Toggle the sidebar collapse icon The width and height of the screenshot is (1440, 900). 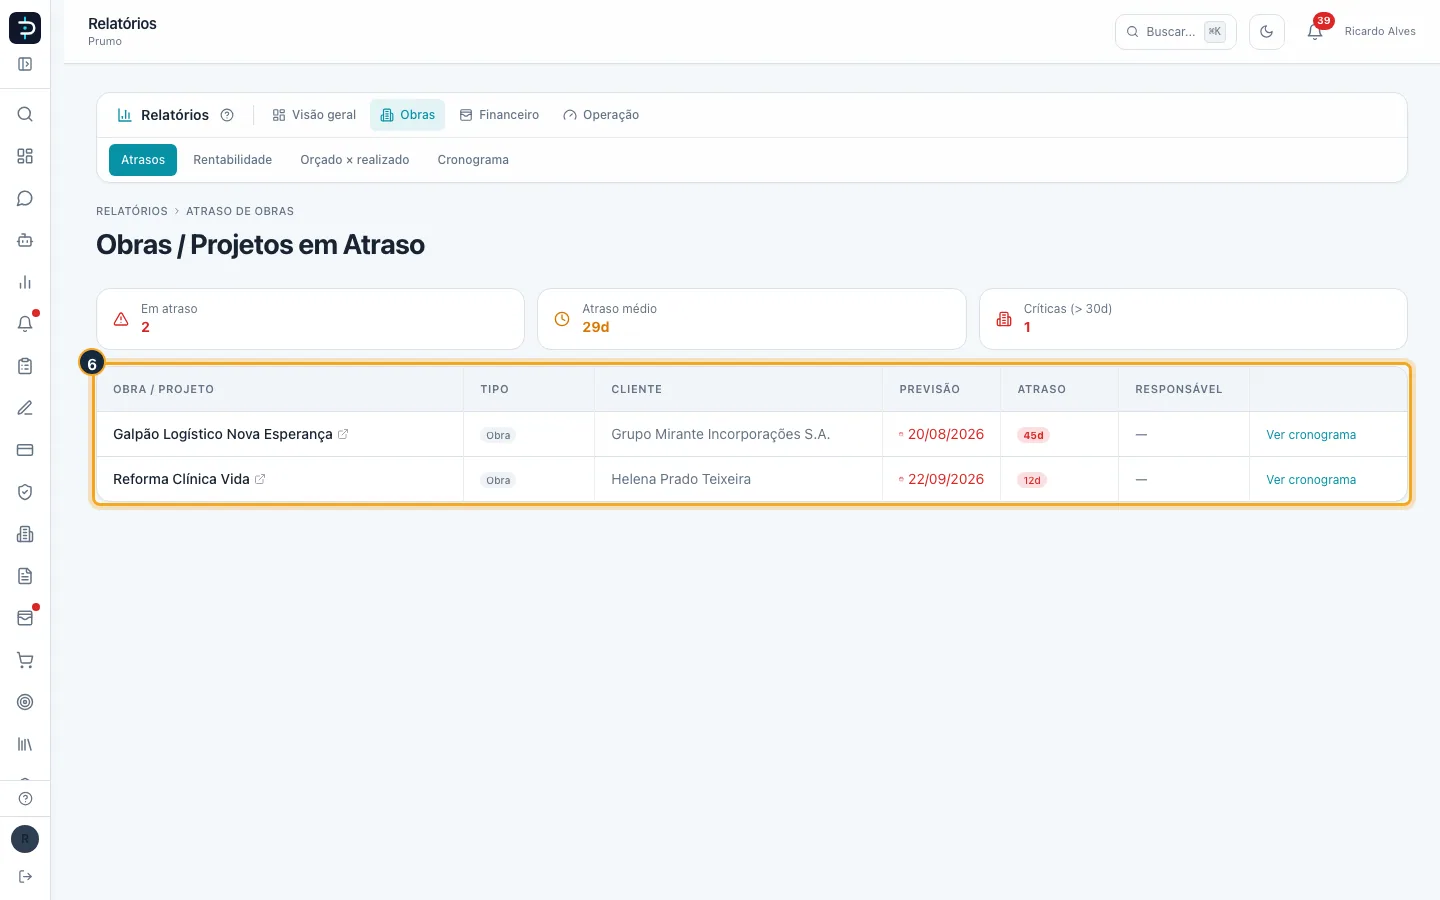click(25, 64)
